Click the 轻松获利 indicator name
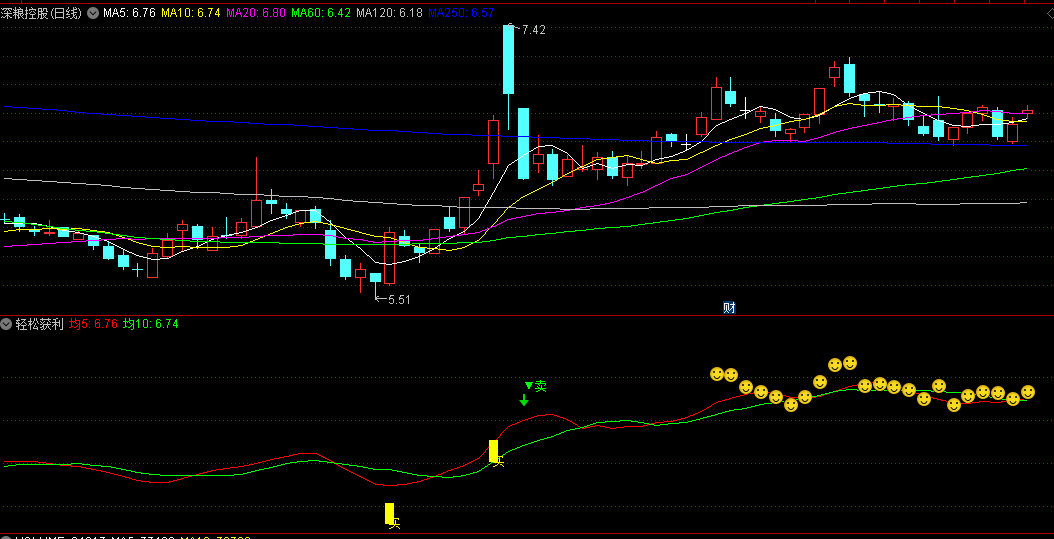This screenshot has width=1054, height=539. pos(39,324)
